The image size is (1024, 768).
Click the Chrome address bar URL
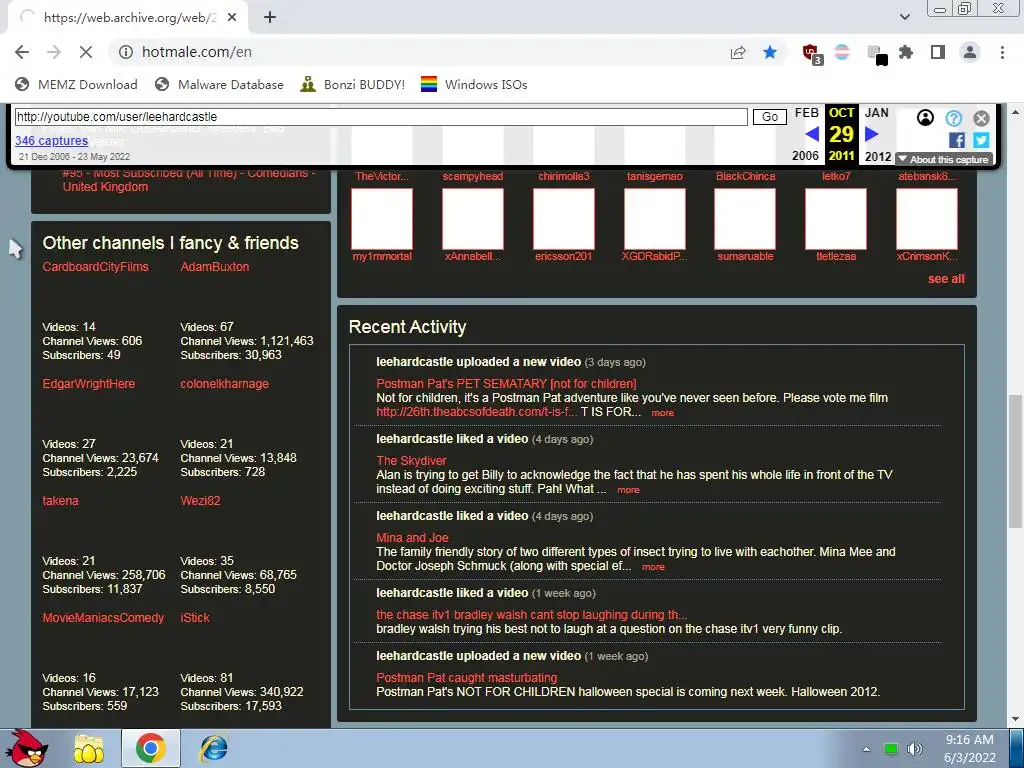(x=197, y=52)
